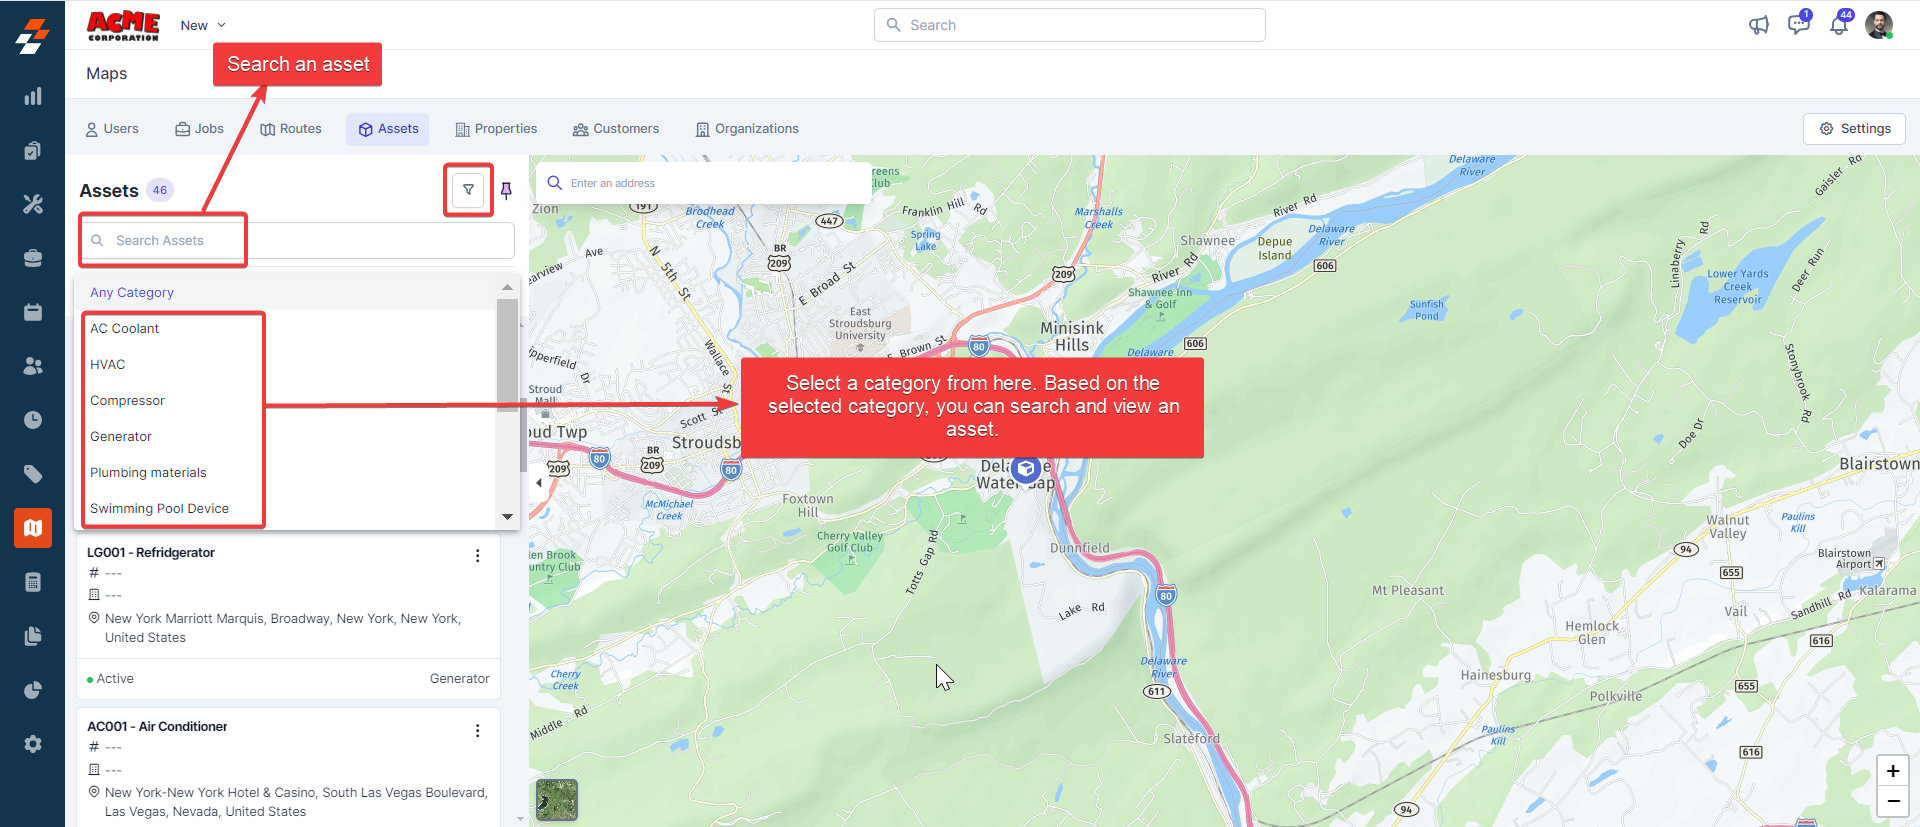Open the user profile avatar

[x=1879, y=25]
